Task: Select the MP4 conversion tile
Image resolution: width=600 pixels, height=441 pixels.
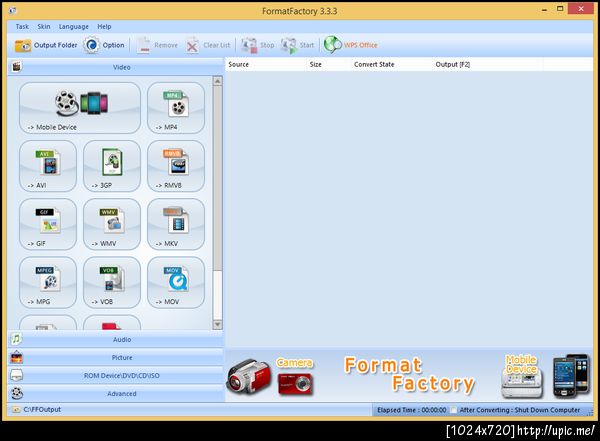Action: pos(176,108)
